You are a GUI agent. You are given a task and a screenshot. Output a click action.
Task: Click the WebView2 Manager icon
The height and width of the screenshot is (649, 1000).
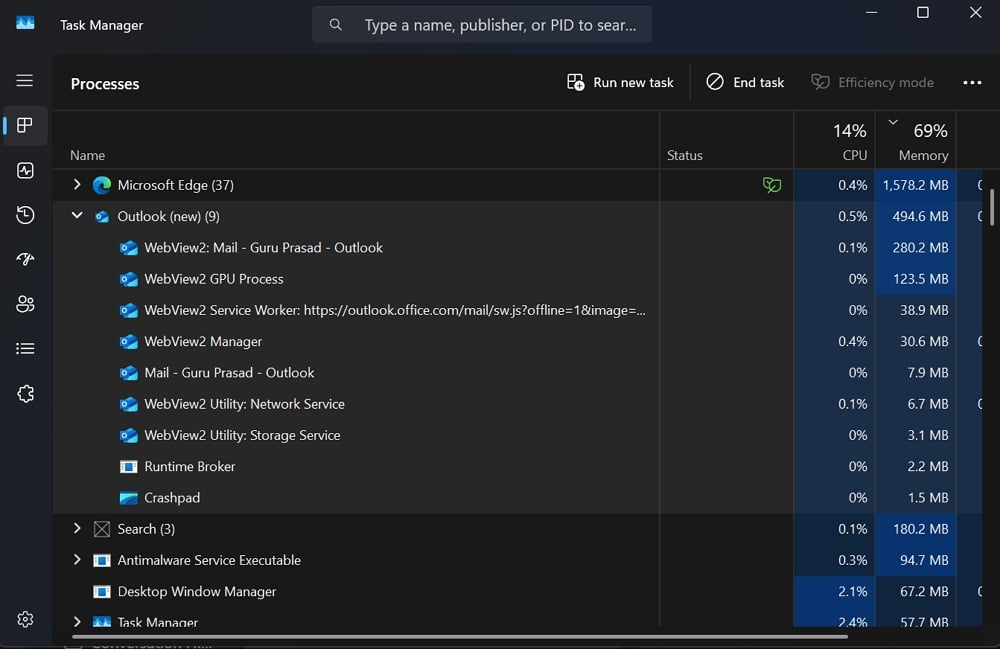129,342
